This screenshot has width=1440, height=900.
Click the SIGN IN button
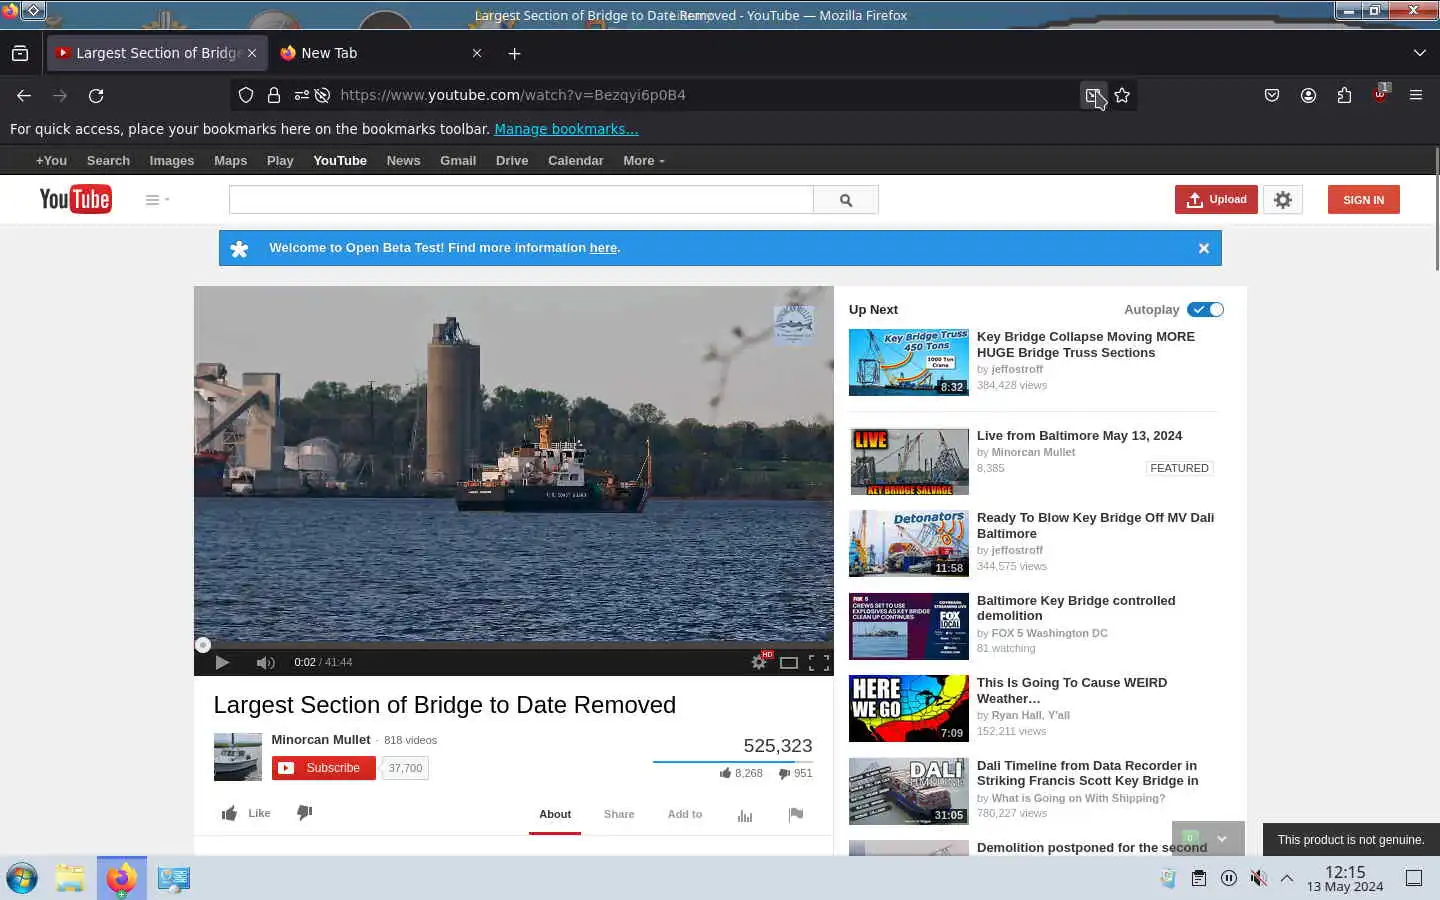click(x=1363, y=200)
